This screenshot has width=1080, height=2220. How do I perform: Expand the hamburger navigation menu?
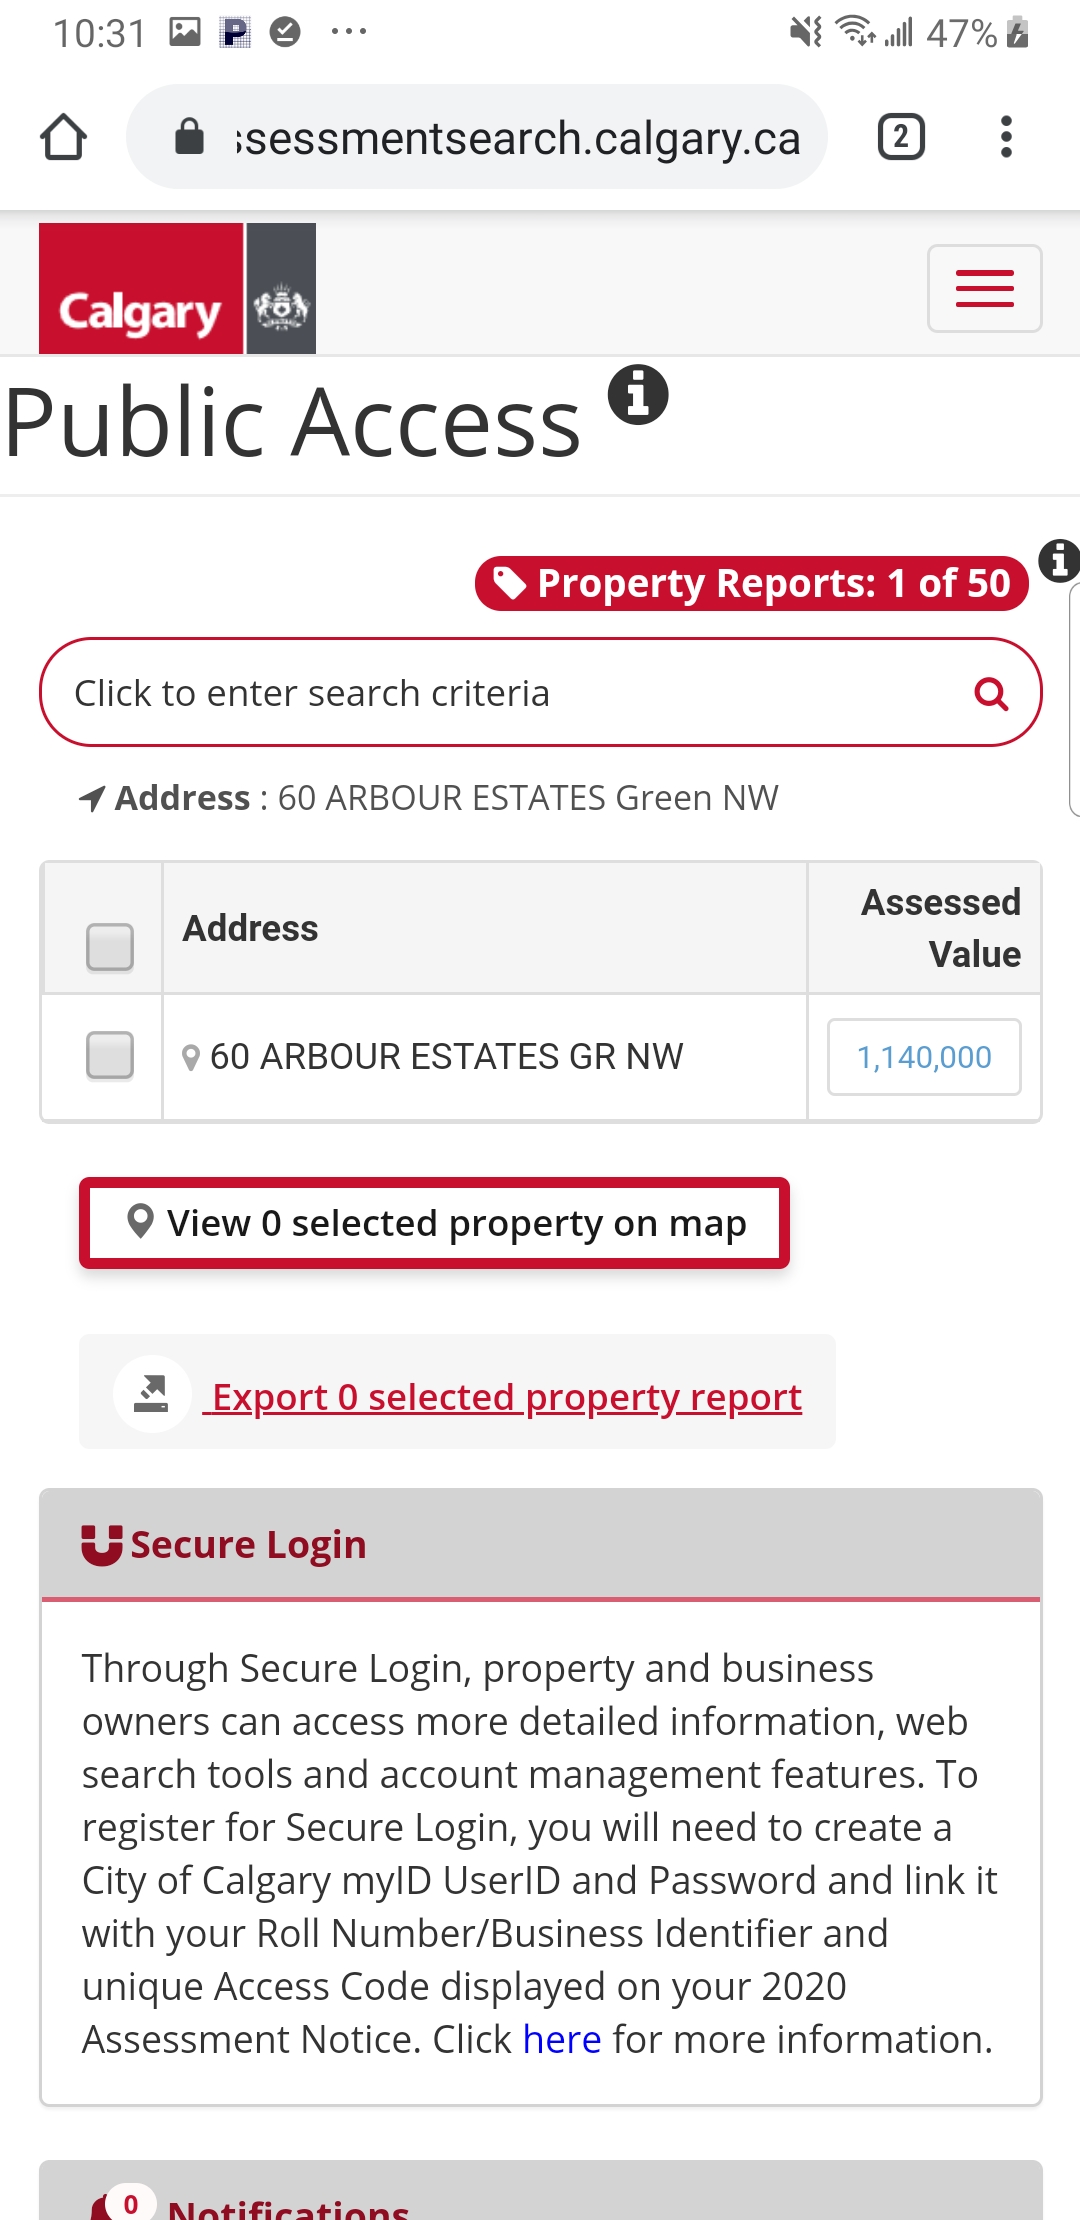(x=984, y=288)
